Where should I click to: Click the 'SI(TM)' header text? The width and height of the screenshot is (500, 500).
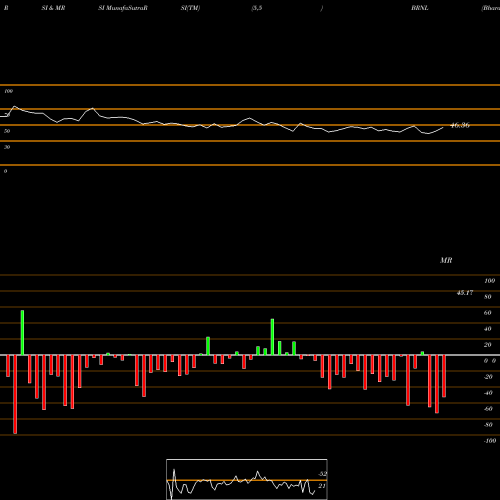[x=190, y=8]
